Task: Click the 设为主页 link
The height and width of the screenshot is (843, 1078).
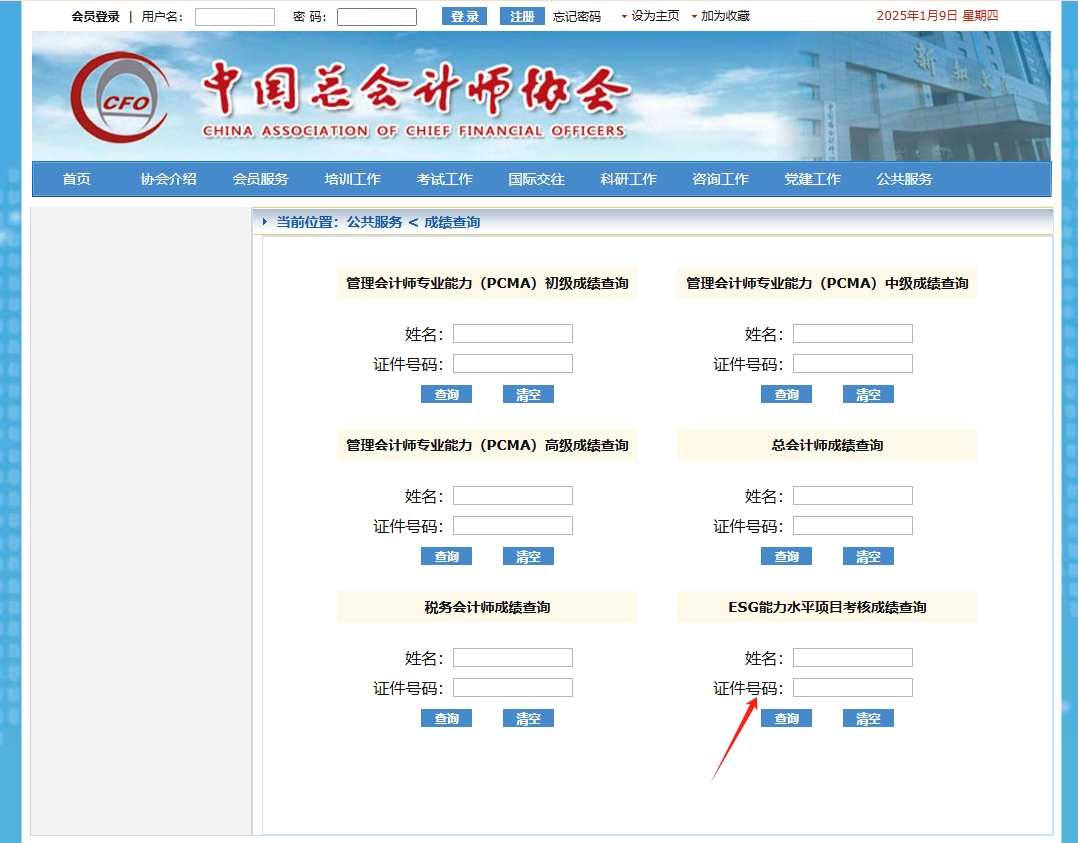Action: tap(655, 16)
